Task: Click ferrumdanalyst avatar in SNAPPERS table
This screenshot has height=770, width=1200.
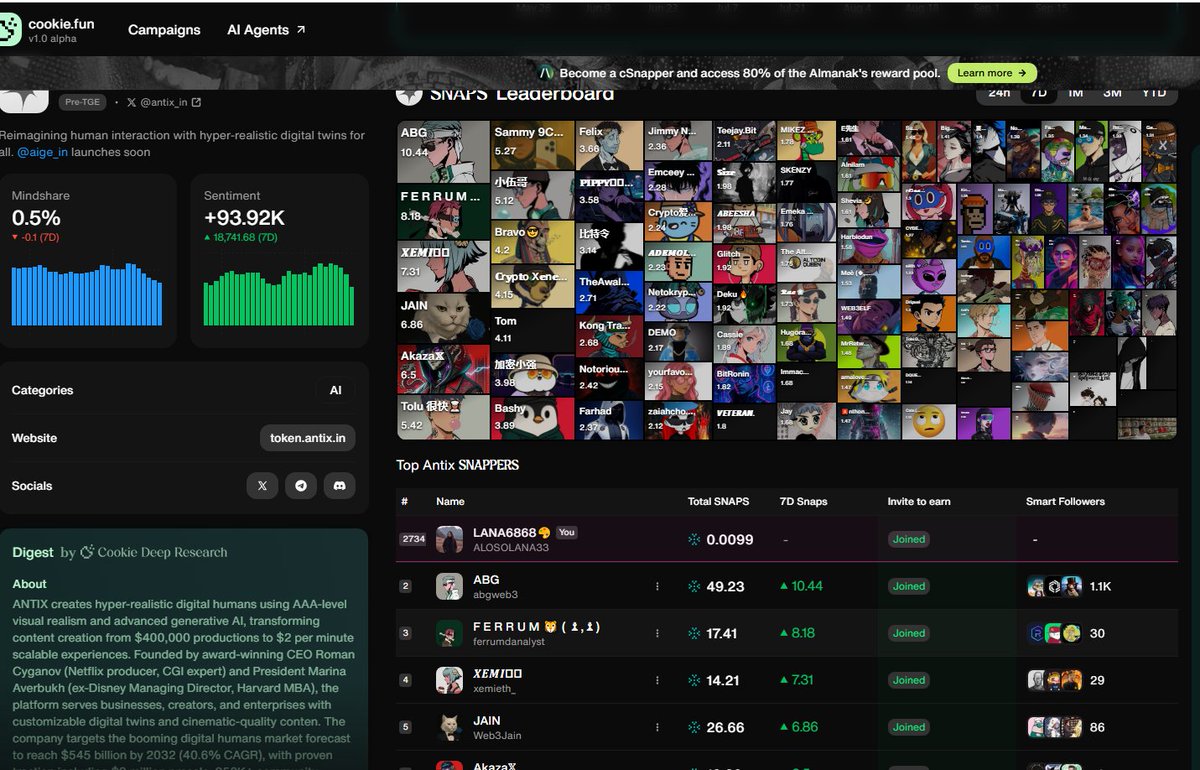Action: click(449, 633)
